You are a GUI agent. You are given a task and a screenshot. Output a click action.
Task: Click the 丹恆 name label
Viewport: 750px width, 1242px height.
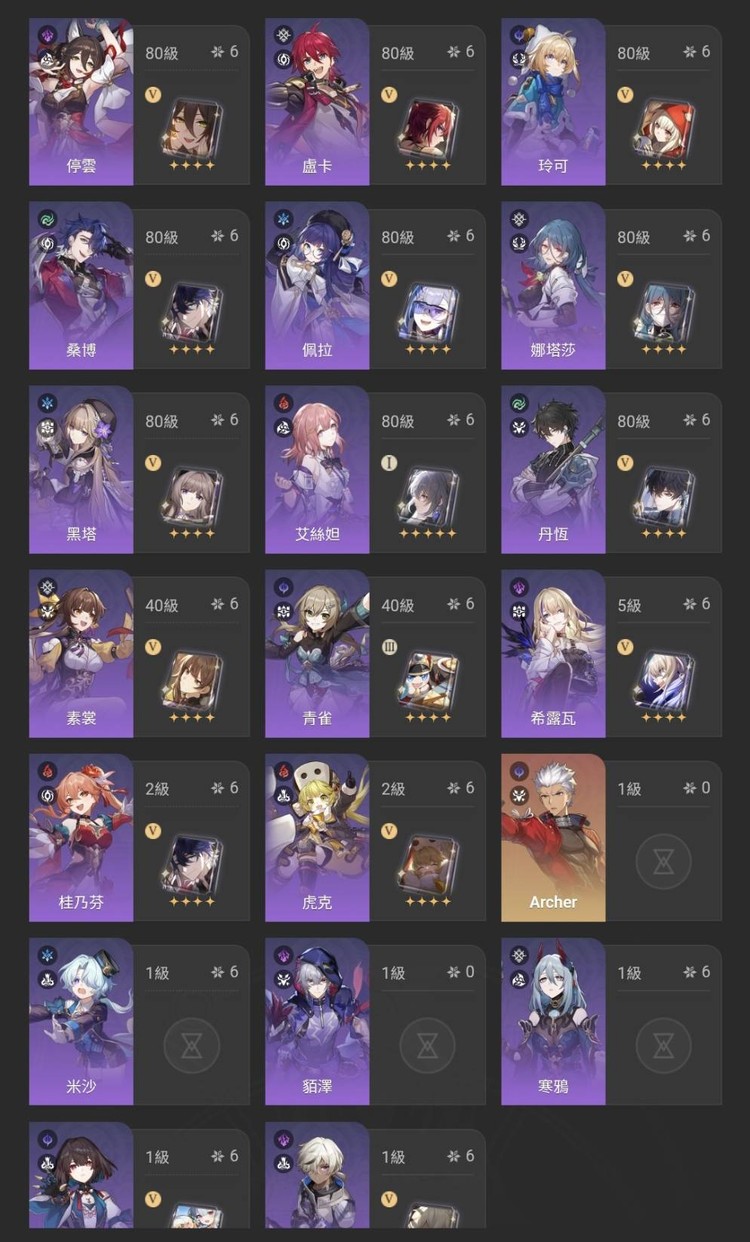[x=553, y=534]
